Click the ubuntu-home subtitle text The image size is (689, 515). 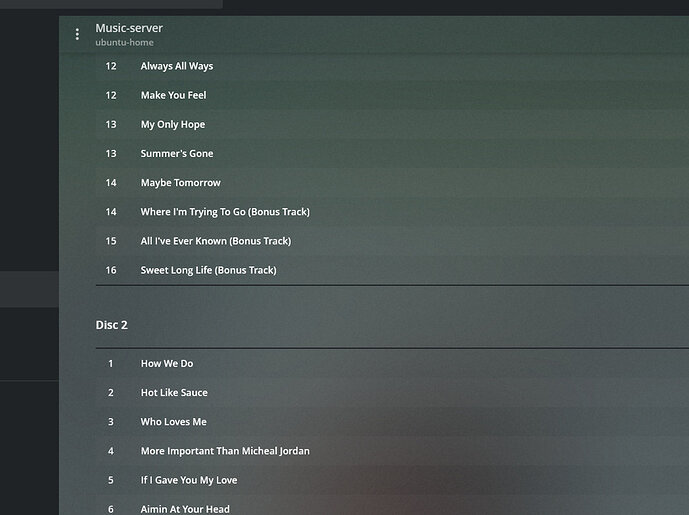point(124,43)
